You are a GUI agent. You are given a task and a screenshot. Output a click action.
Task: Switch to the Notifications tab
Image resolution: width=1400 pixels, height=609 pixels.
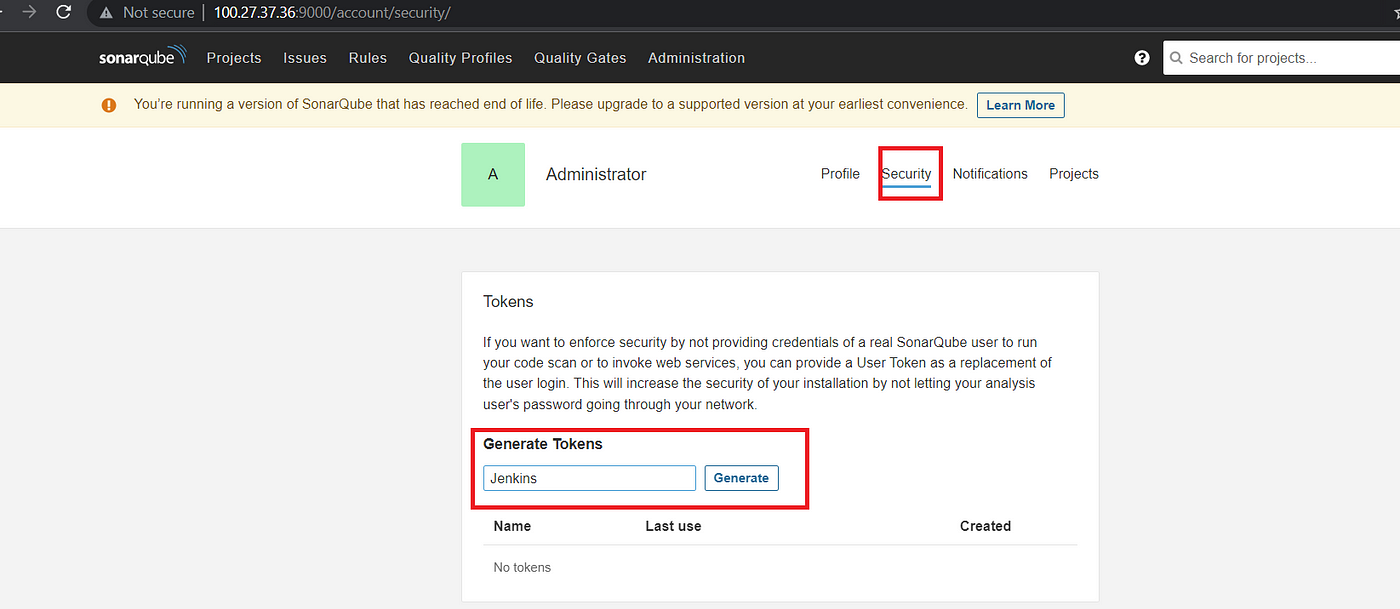point(990,174)
